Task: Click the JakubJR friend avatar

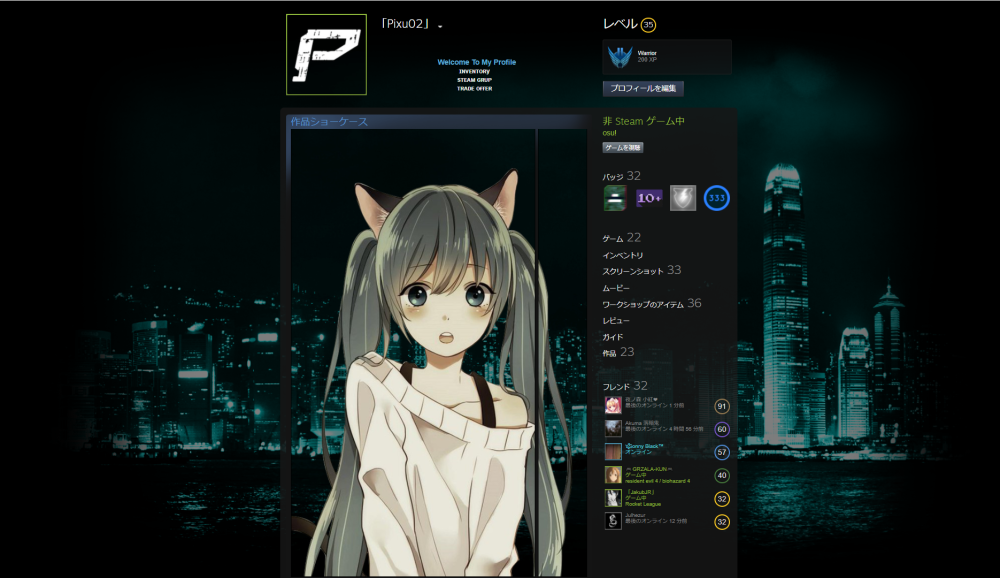Action: point(612,498)
